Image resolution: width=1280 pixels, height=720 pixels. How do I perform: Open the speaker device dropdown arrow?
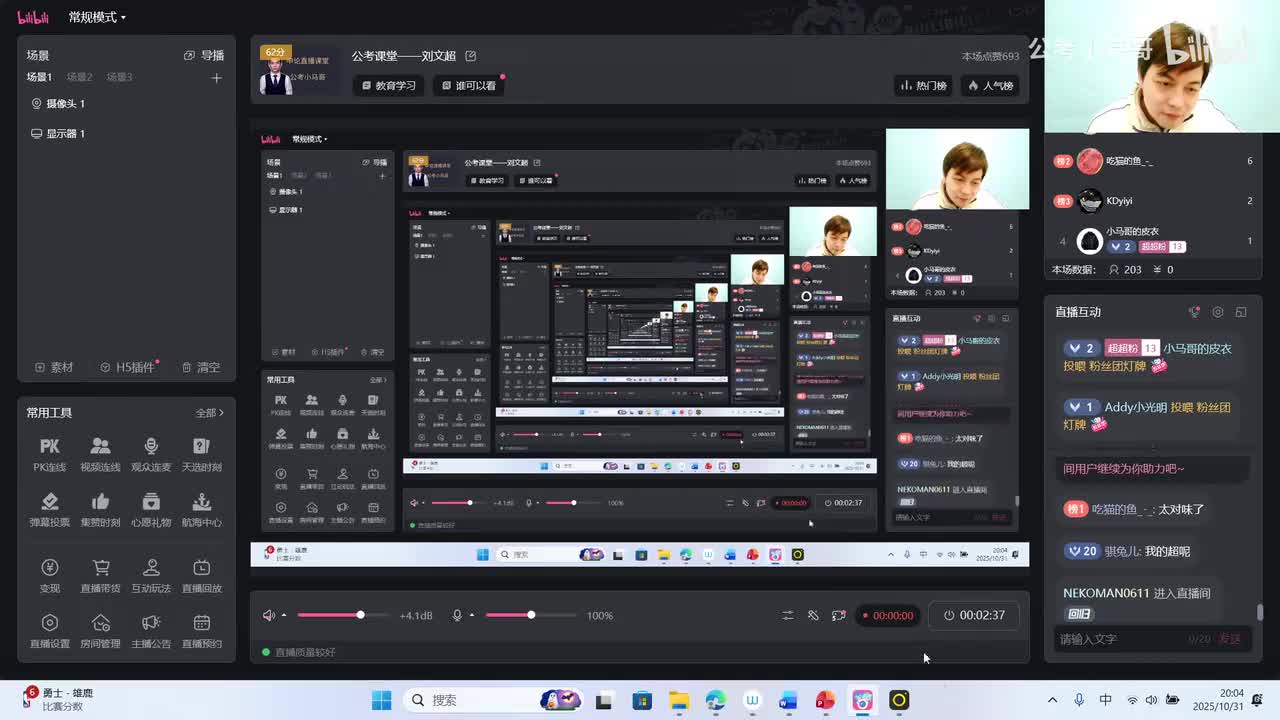click(x=284, y=615)
